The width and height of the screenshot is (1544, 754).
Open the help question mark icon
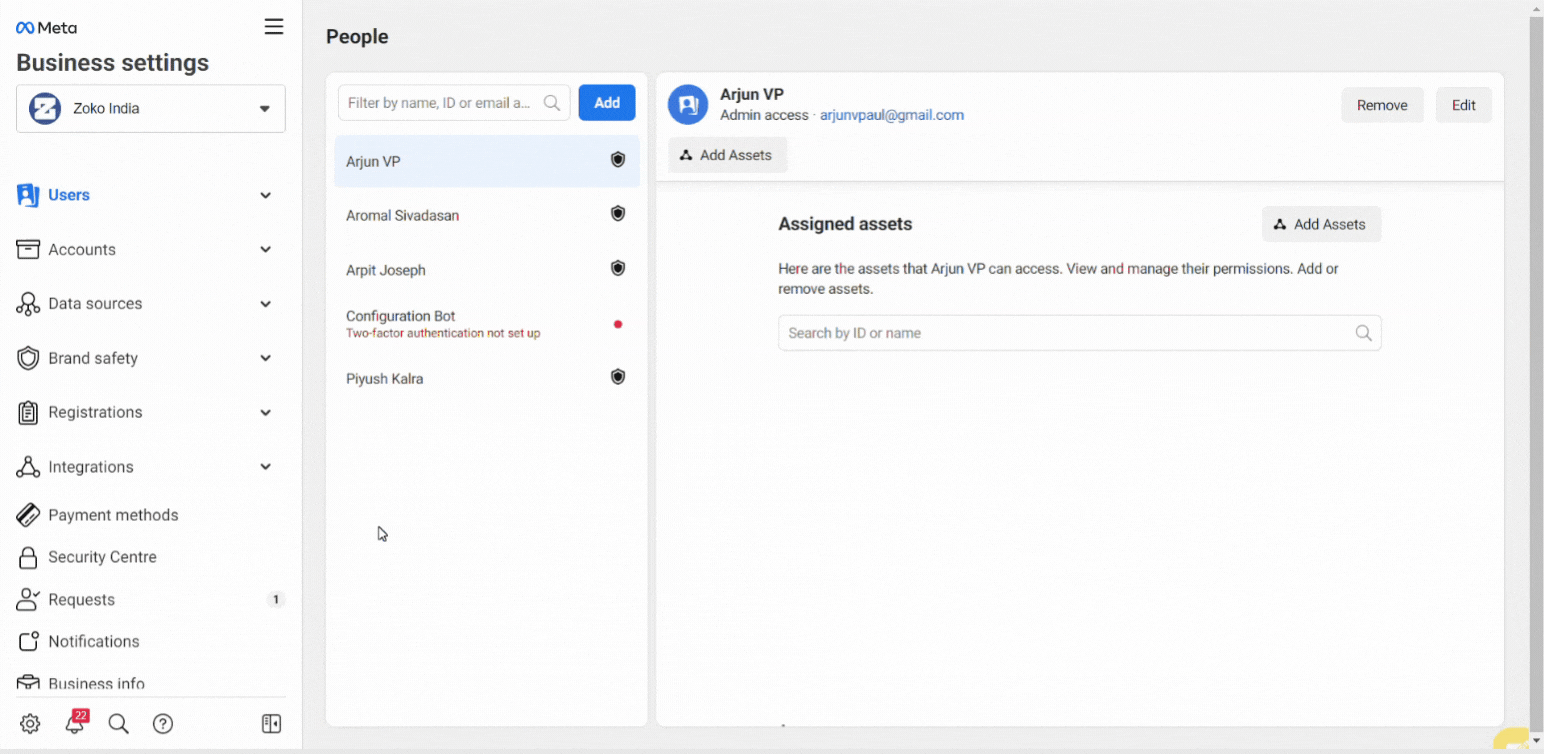click(x=163, y=724)
